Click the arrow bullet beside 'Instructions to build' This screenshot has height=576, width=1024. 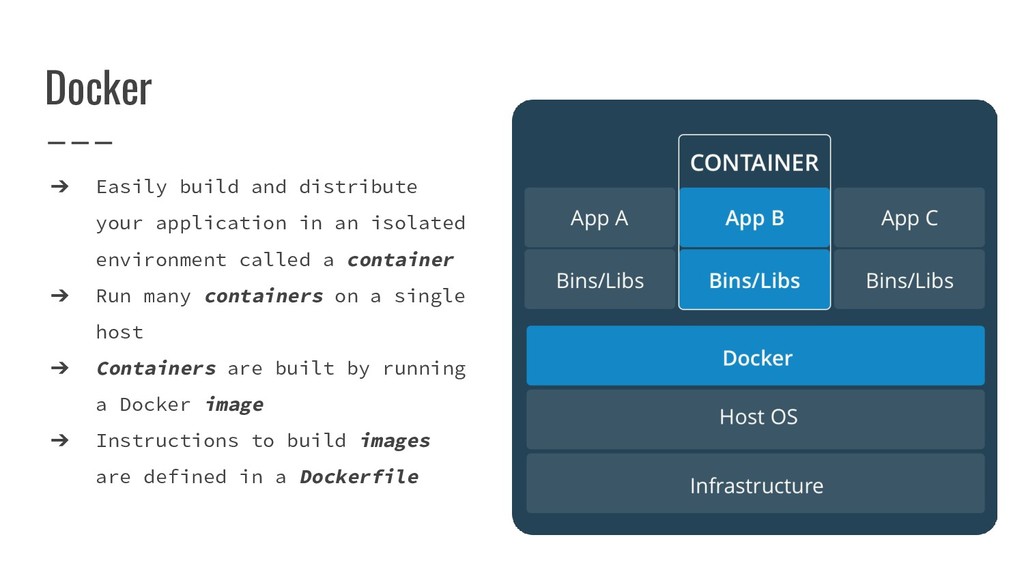(59, 441)
